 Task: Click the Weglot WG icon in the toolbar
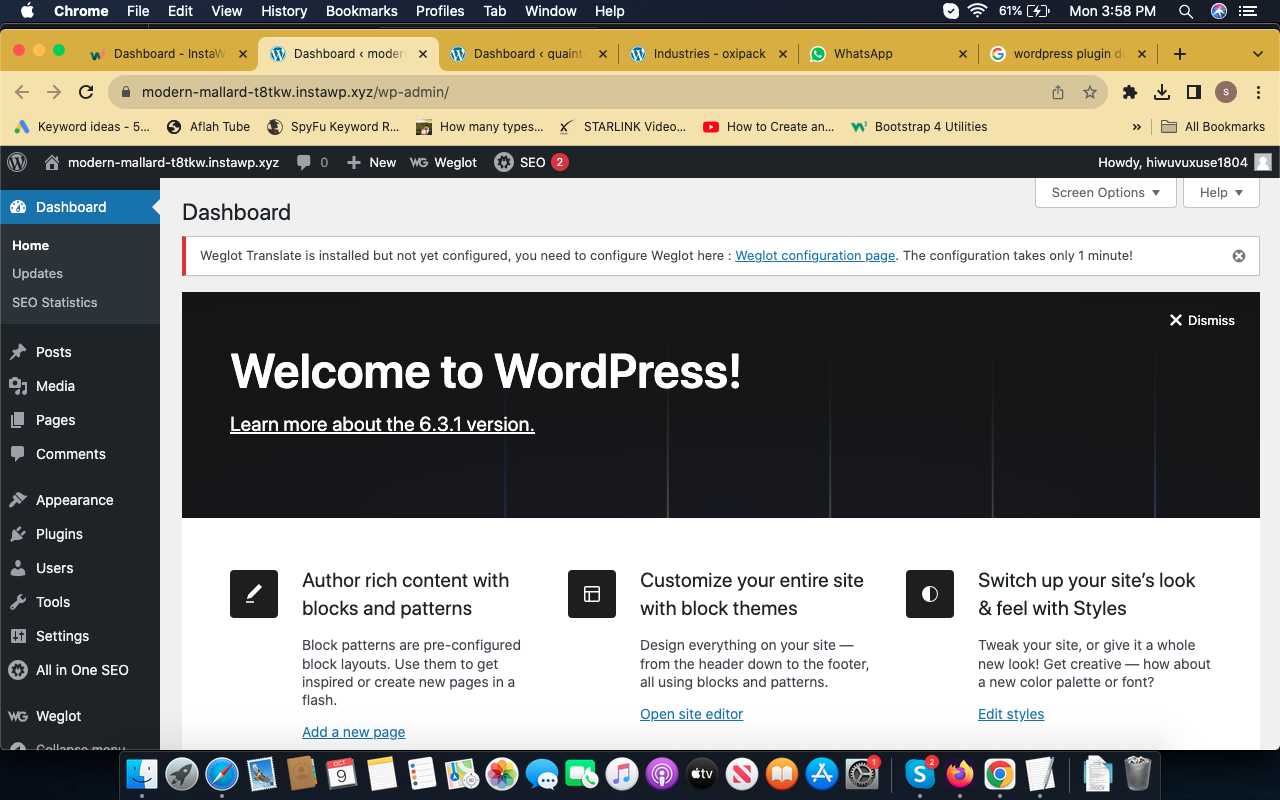[x=418, y=162]
